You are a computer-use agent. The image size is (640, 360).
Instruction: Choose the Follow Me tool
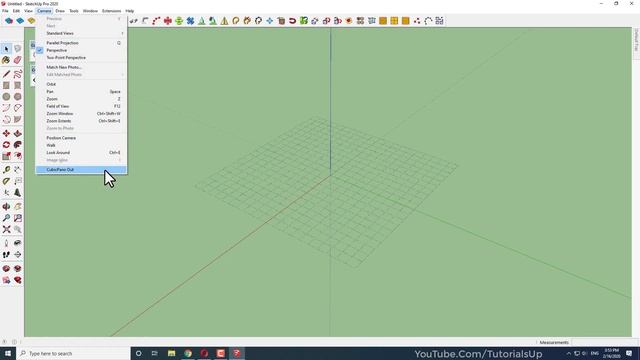pos(18,145)
